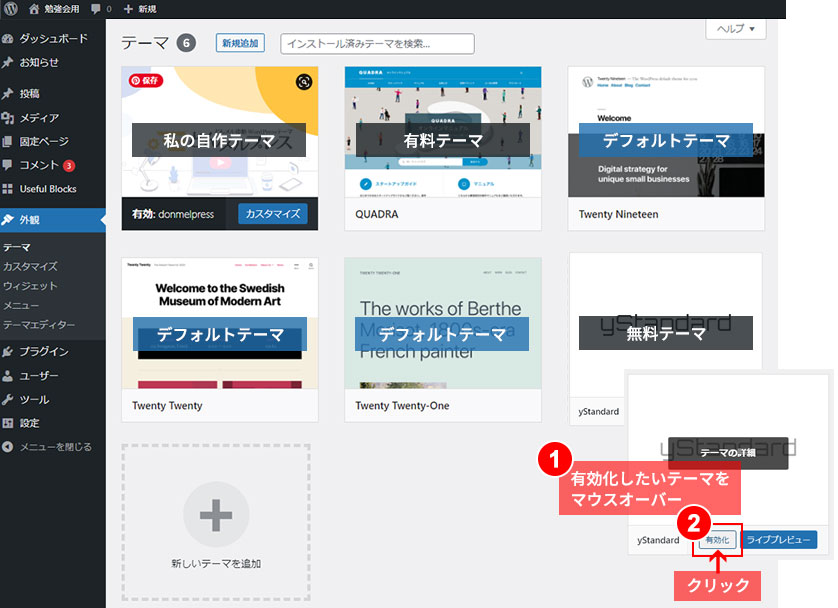Screen dimensions: 838x608
Task: Click the カスタマイズ button on donmelpress theme
Action: tap(273, 214)
